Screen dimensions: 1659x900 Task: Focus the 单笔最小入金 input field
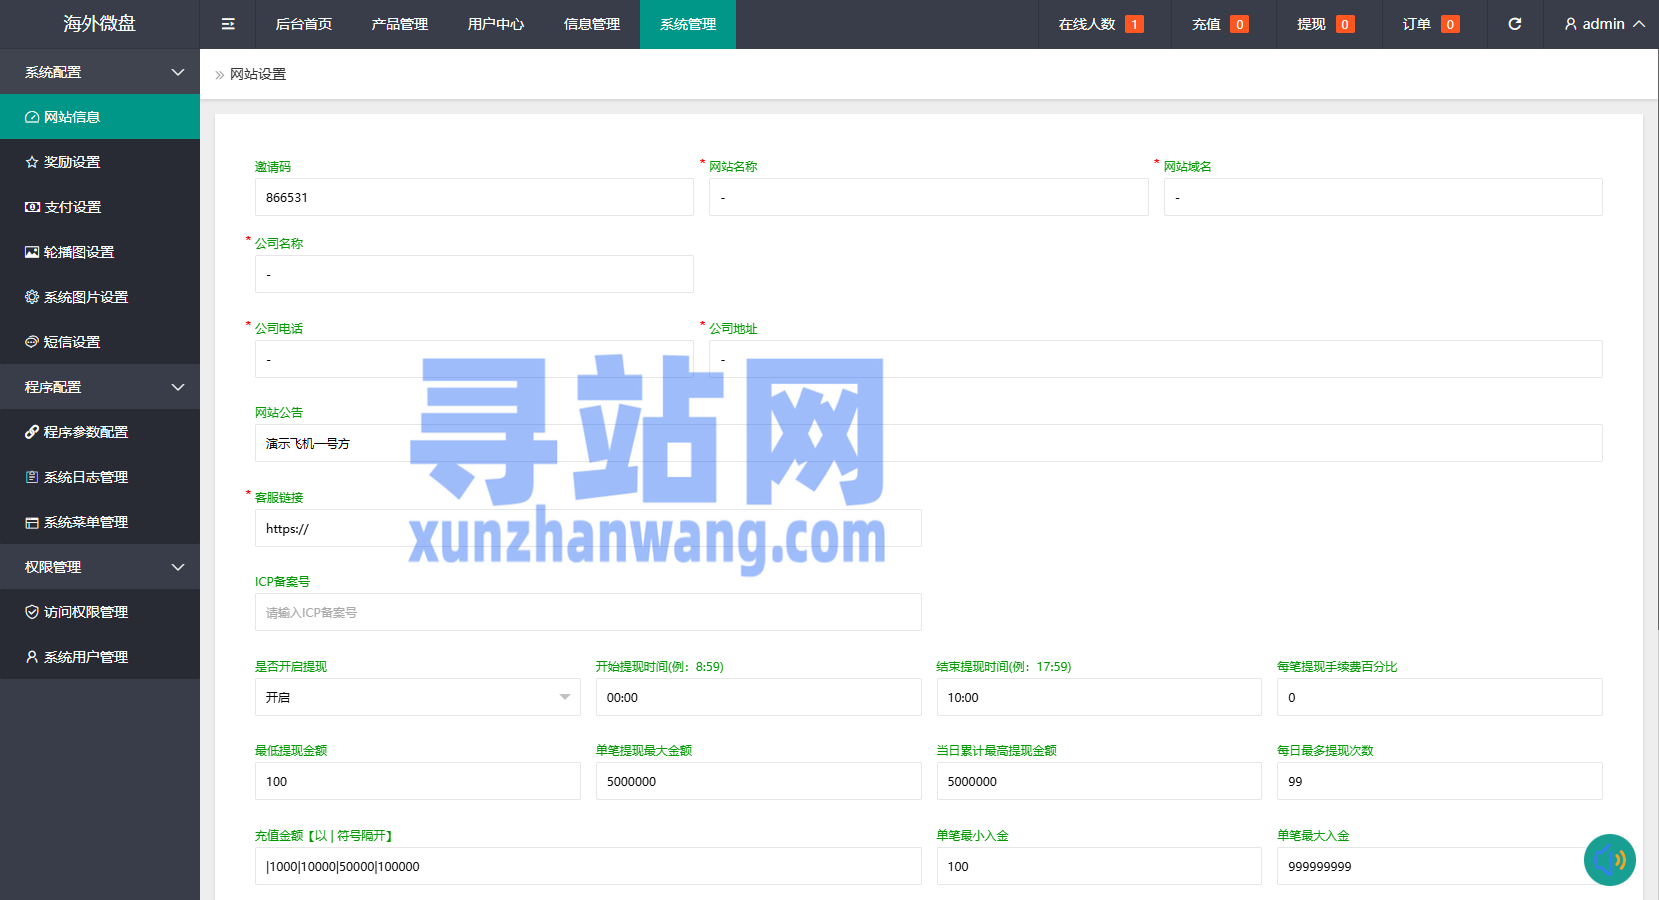click(x=1099, y=866)
